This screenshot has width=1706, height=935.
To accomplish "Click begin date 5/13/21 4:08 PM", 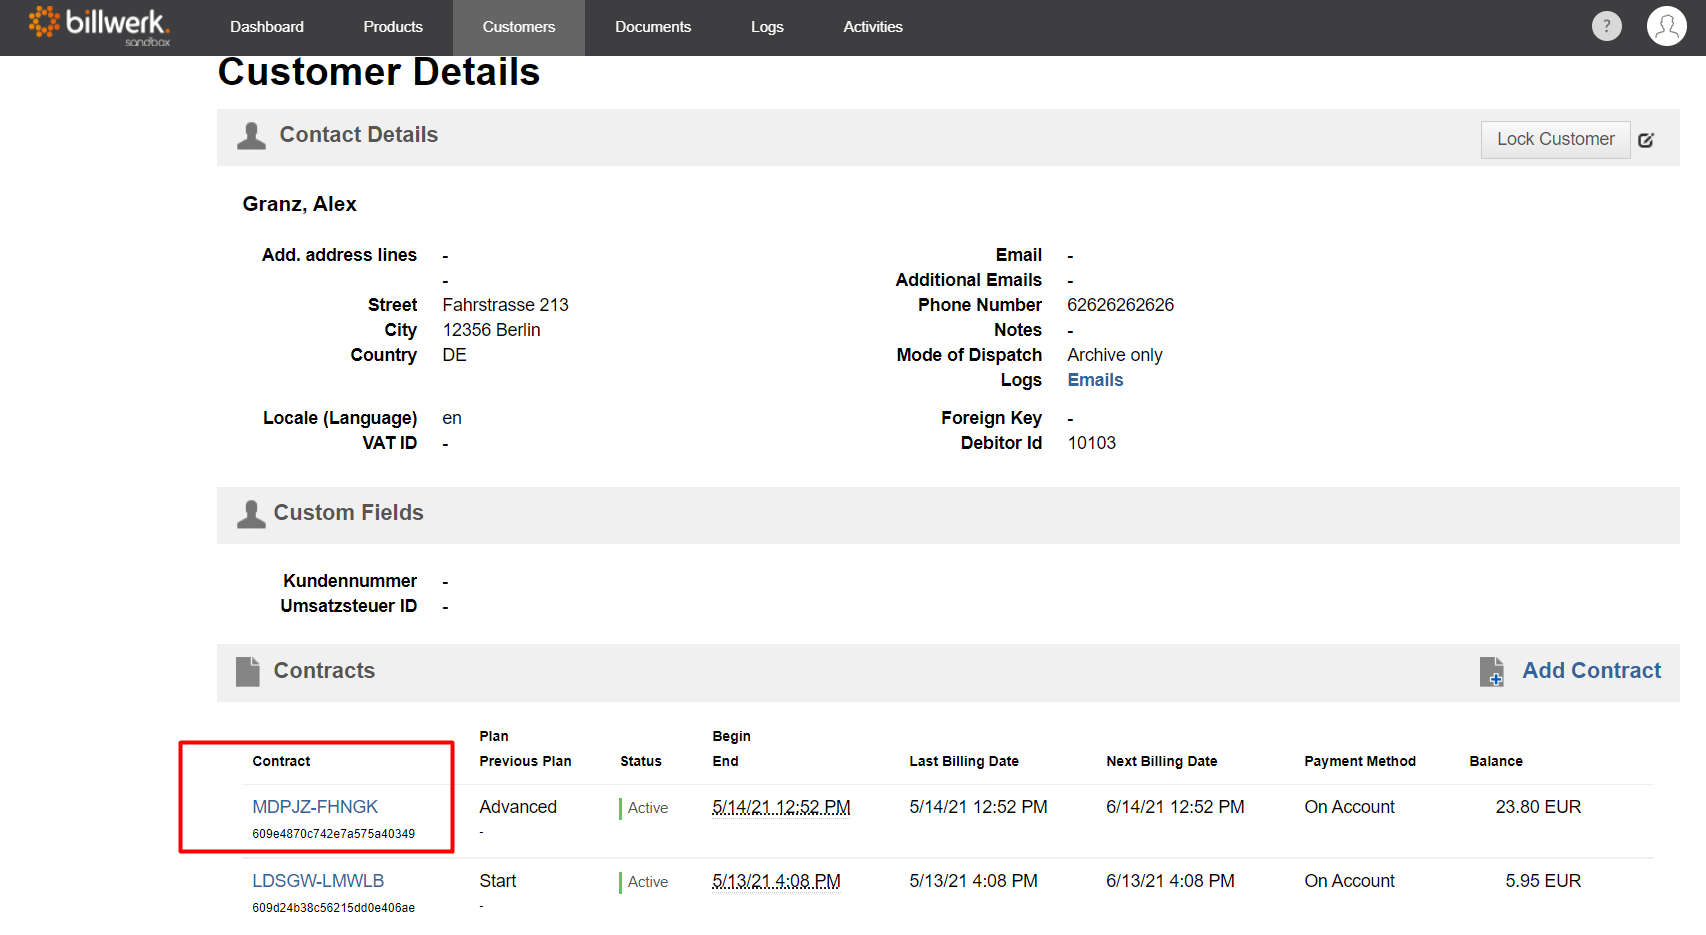I will click(776, 881).
